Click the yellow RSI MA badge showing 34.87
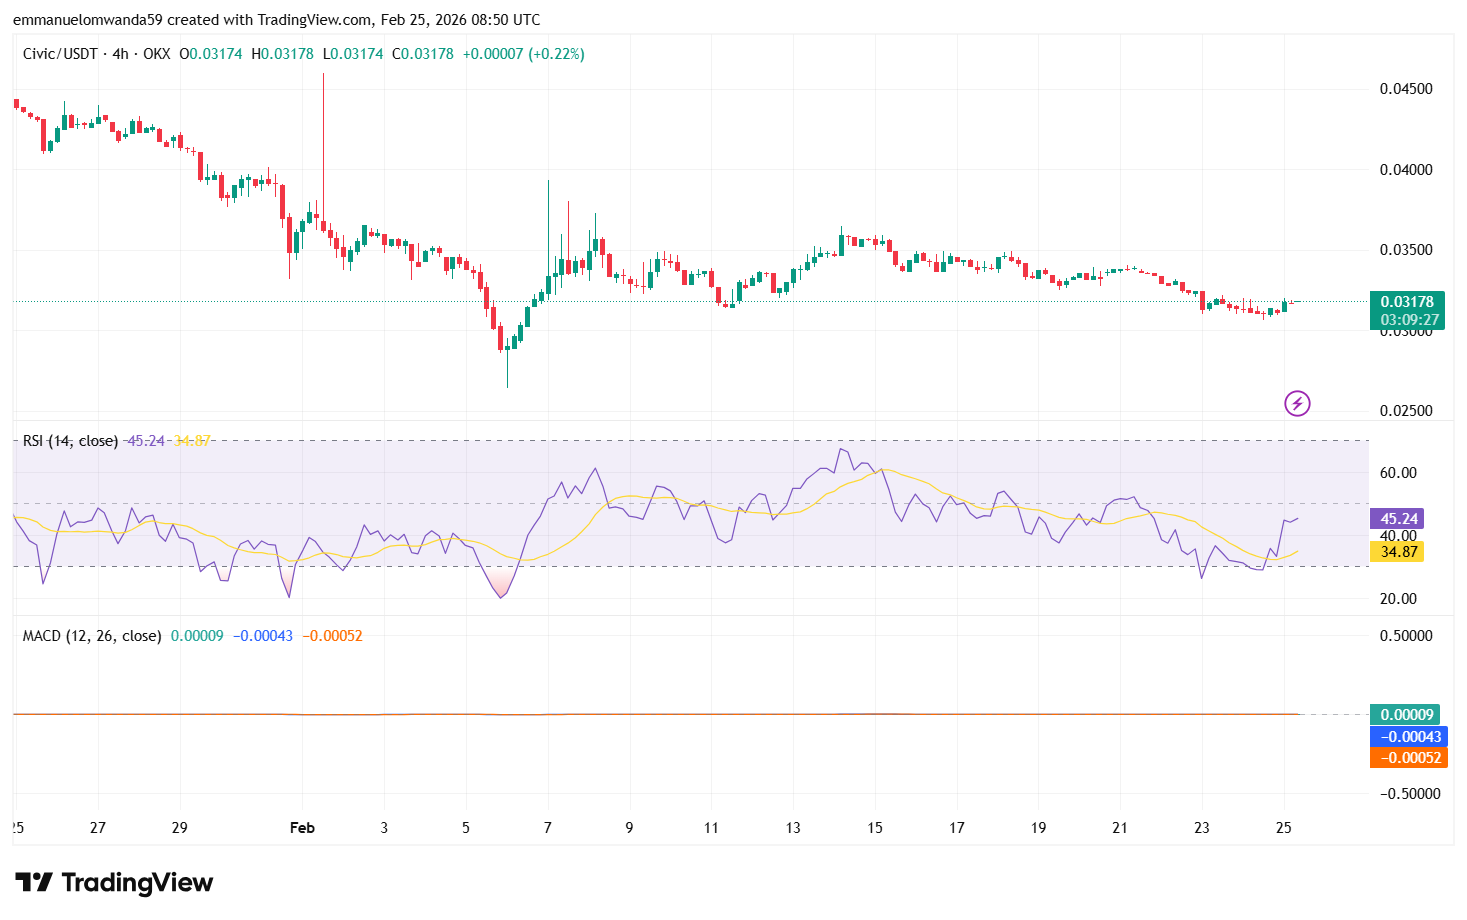 click(1399, 550)
